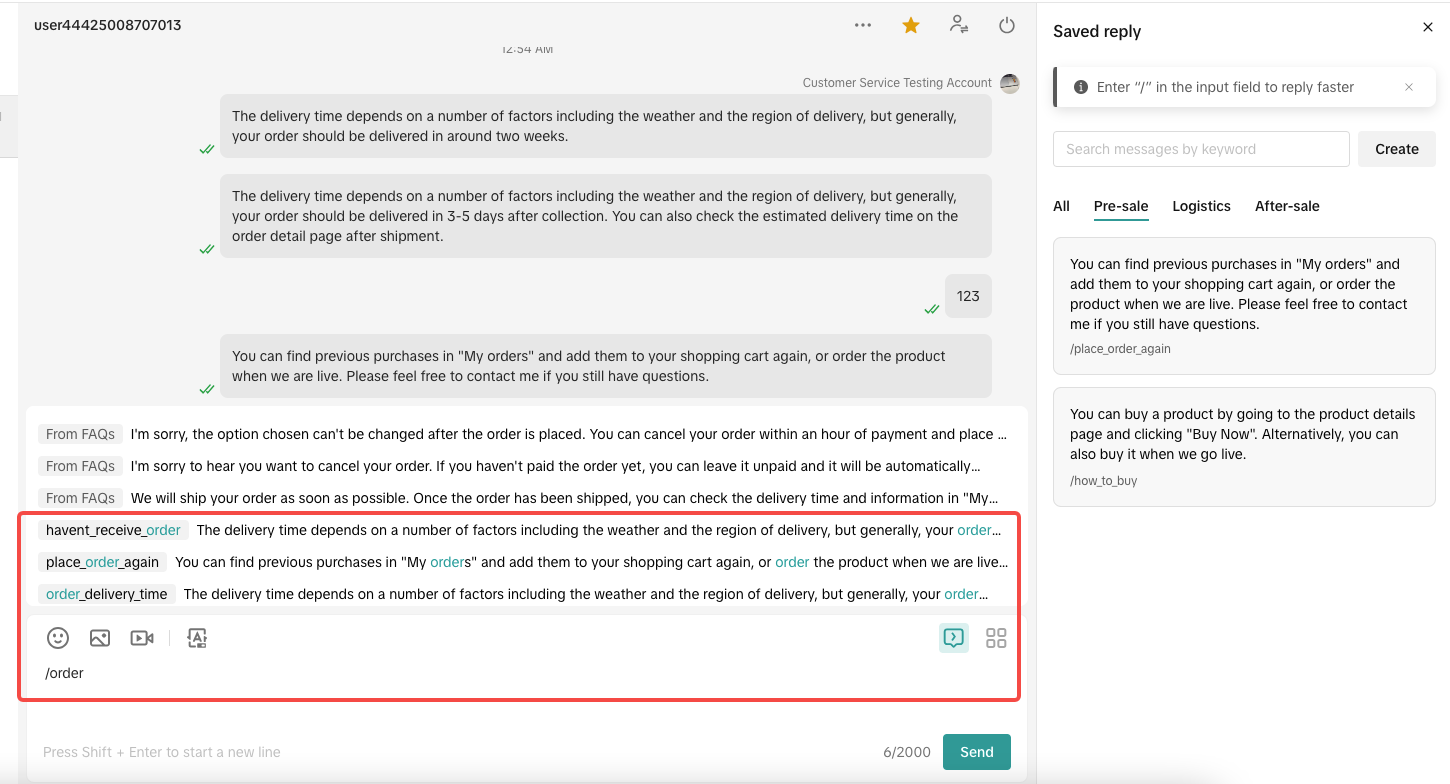Image resolution: width=1450 pixels, height=784 pixels.
Task: Toggle the gold star on conversation
Action: [x=911, y=25]
